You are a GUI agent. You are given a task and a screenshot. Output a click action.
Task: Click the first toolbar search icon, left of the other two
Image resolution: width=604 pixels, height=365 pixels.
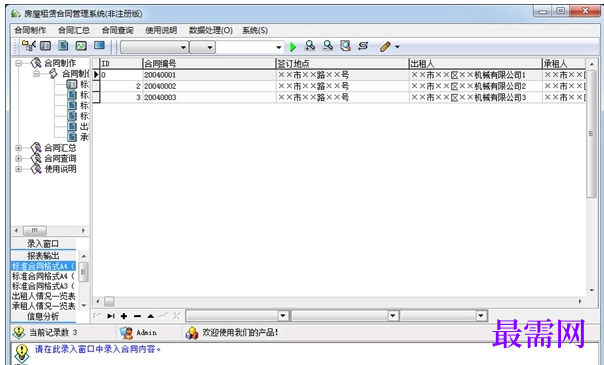310,46
